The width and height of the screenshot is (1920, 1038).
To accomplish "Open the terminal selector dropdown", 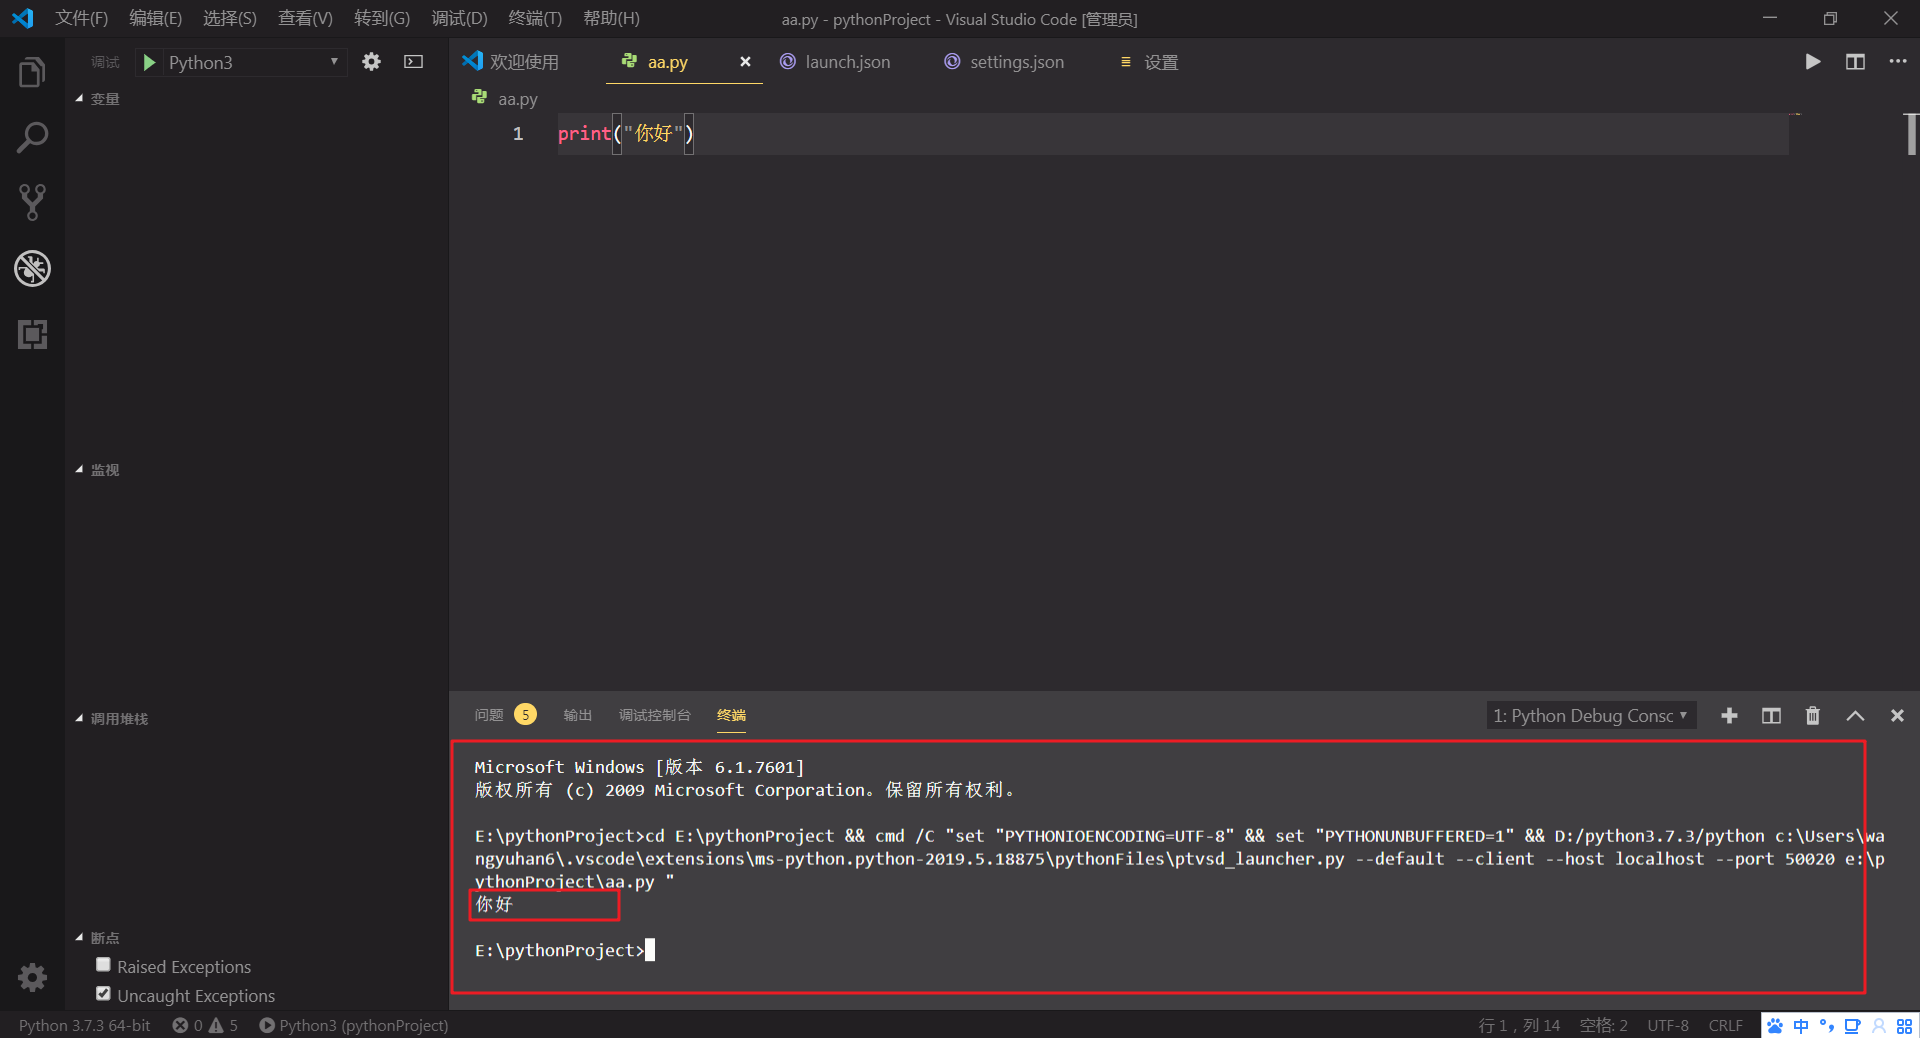I will [1591, 716].
